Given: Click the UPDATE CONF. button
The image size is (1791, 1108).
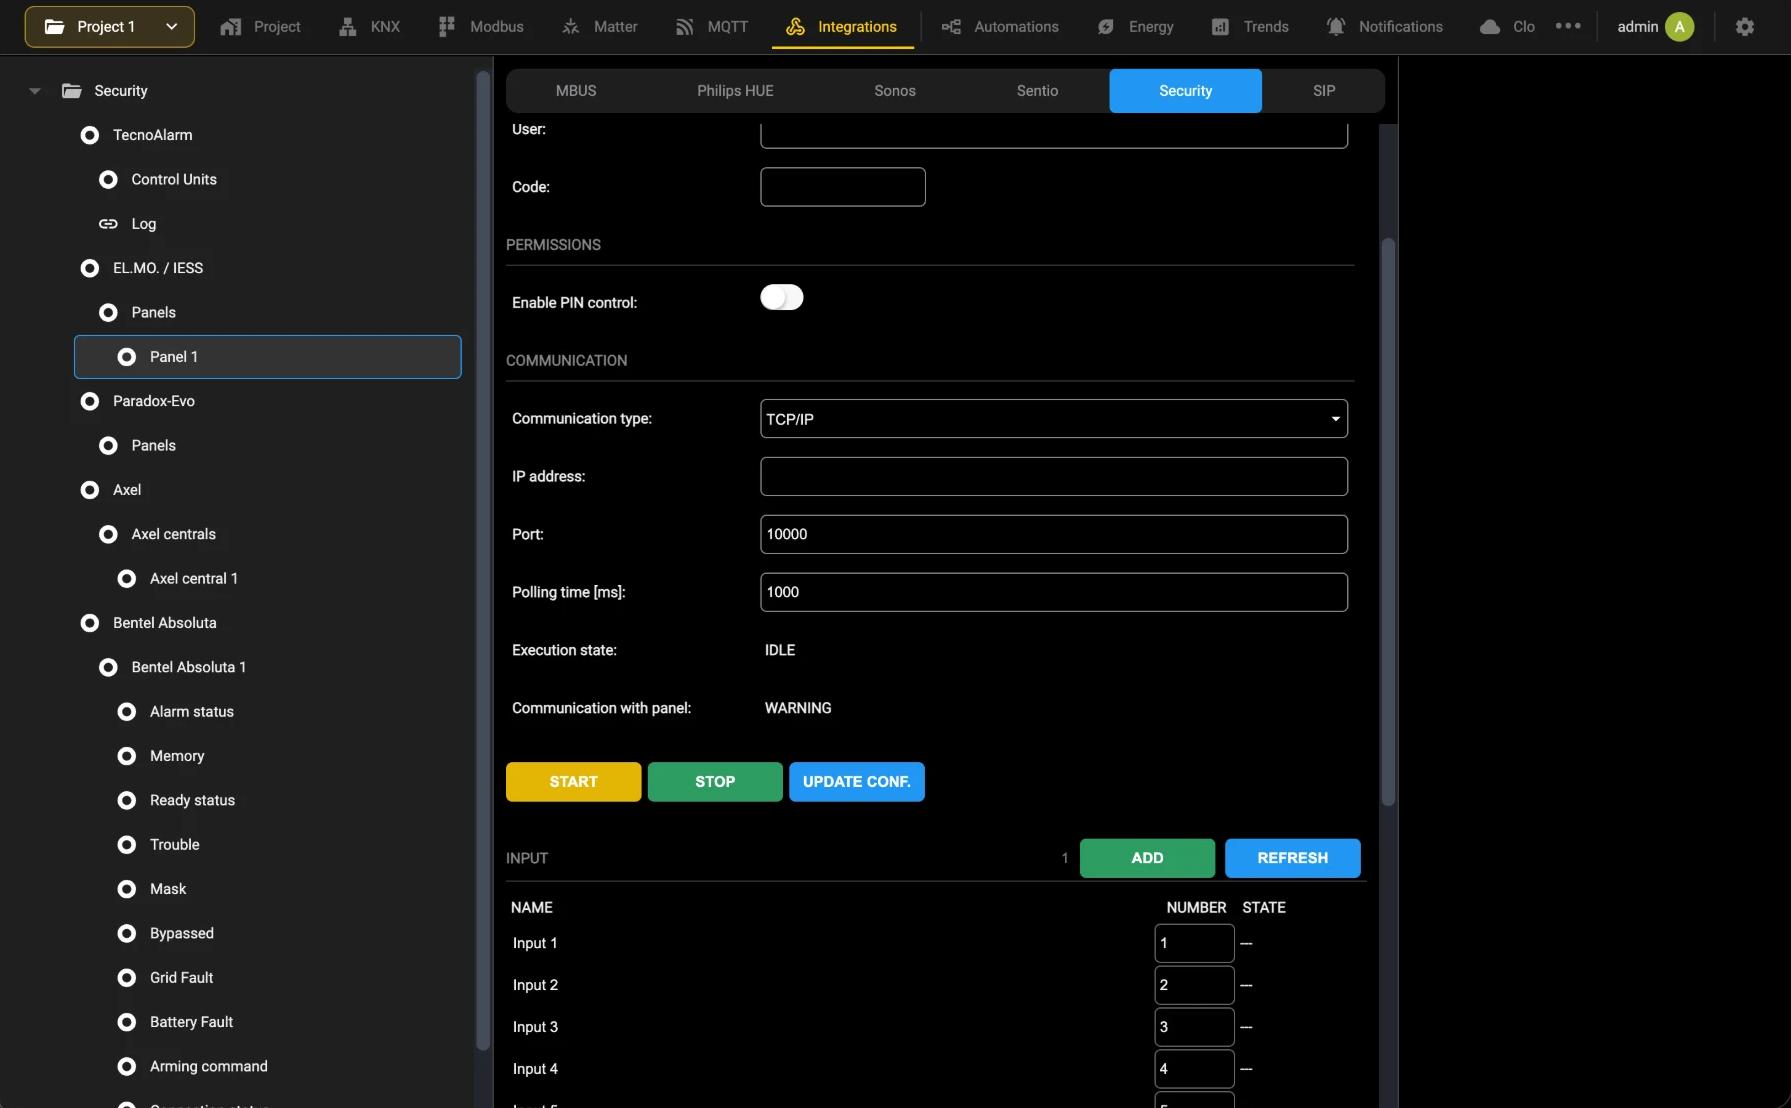Looking at the screenshot, I should tap(857, 782).
